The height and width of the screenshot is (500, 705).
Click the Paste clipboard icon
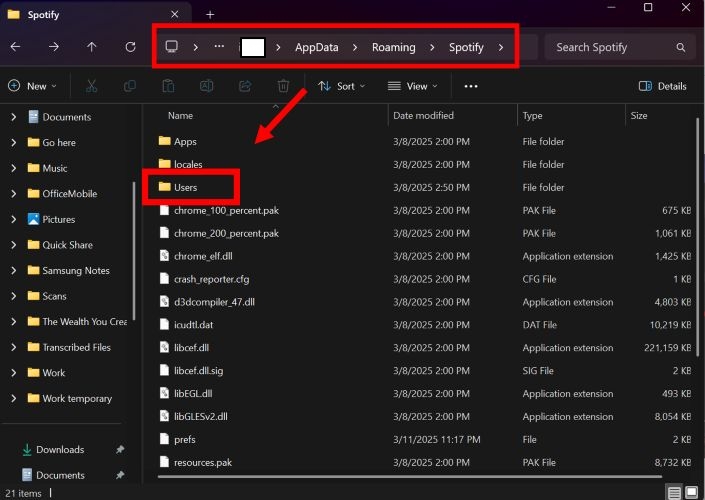tap(168, 86)
